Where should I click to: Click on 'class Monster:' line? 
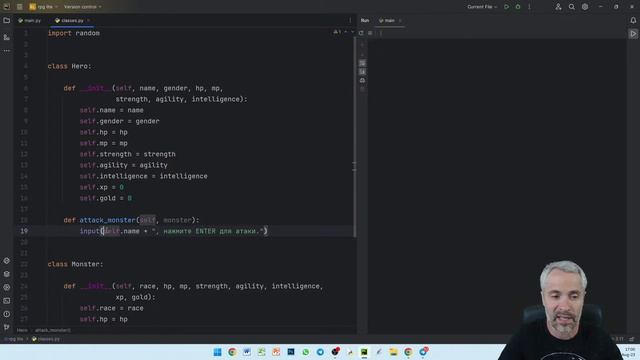pos(76,264)
